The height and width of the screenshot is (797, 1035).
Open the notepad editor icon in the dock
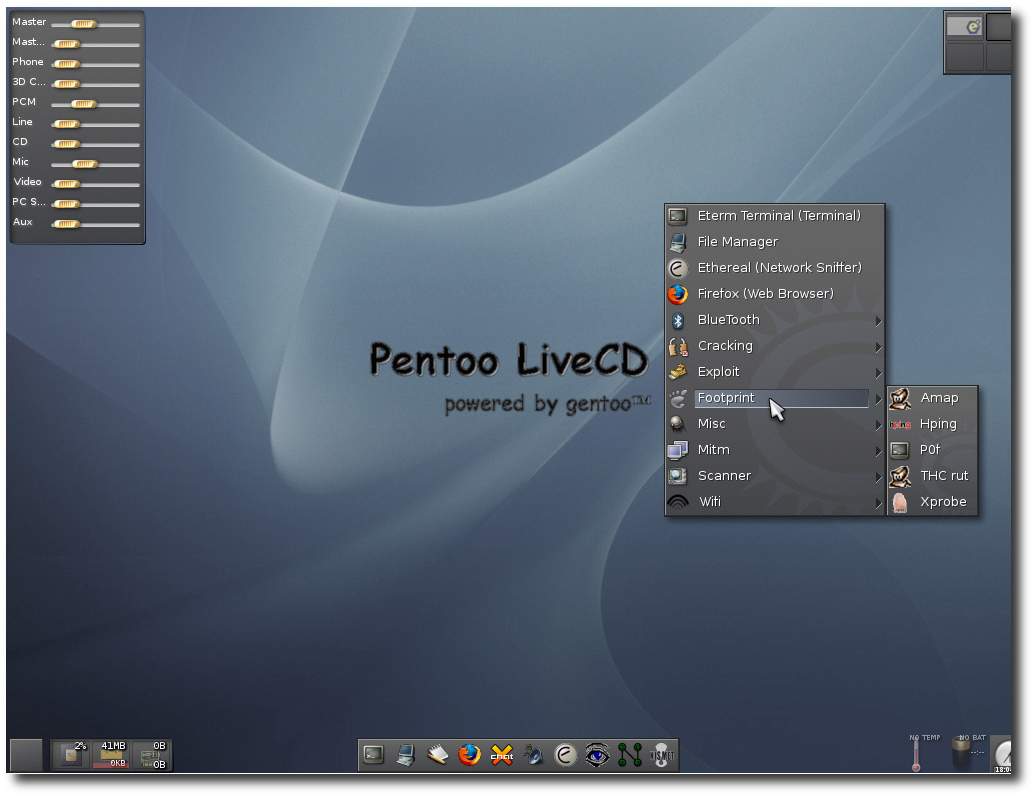click(438, 755)
